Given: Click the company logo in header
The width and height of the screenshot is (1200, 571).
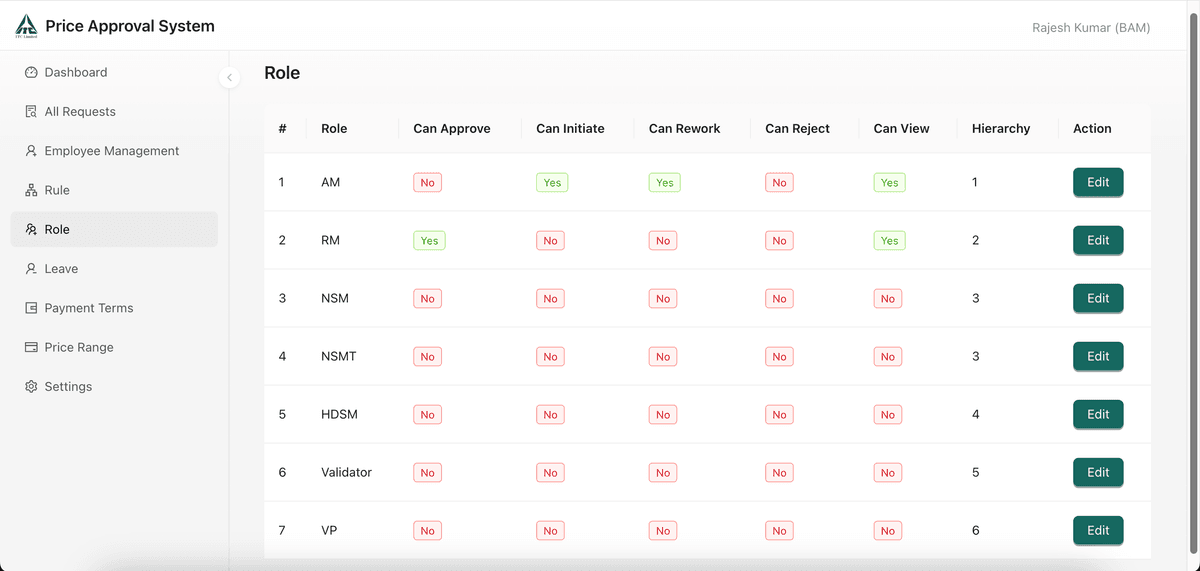Looking at the screenshot, I should (x=26, y=26).
